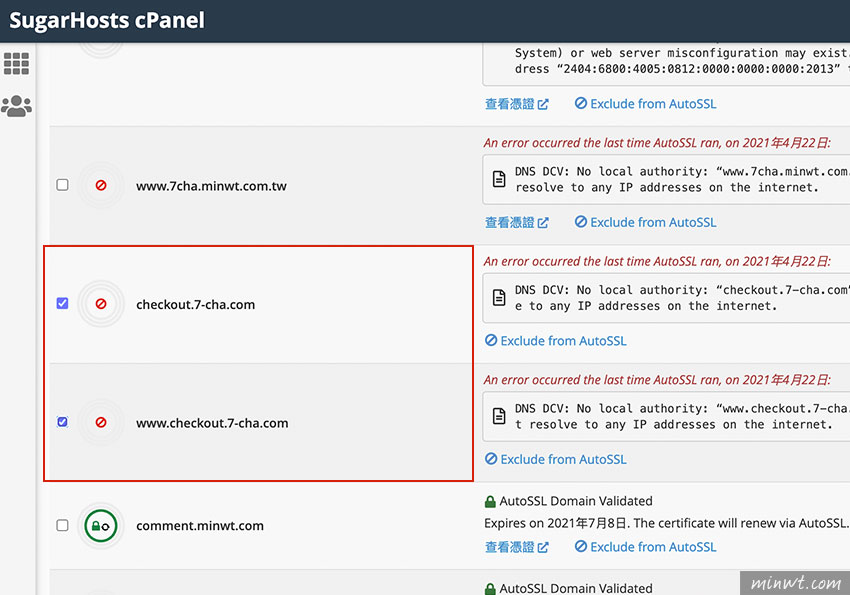This screenshot has height=595, width=850.
Task: Exclude www.checkout.7-cha.com from AutoSSL
Action: tap(556, 460)
